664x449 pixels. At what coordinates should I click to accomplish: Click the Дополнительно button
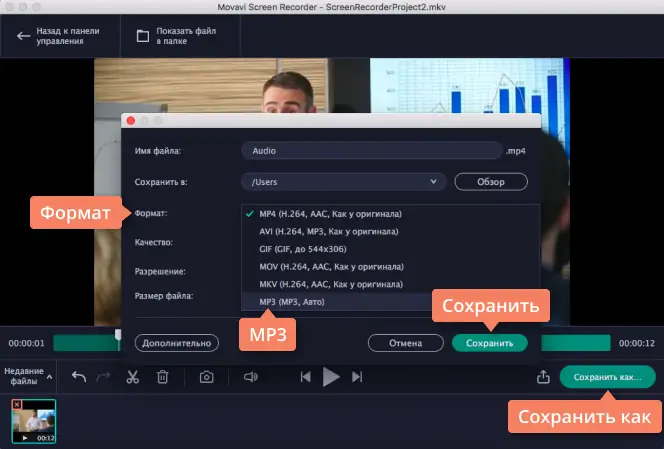177,343
